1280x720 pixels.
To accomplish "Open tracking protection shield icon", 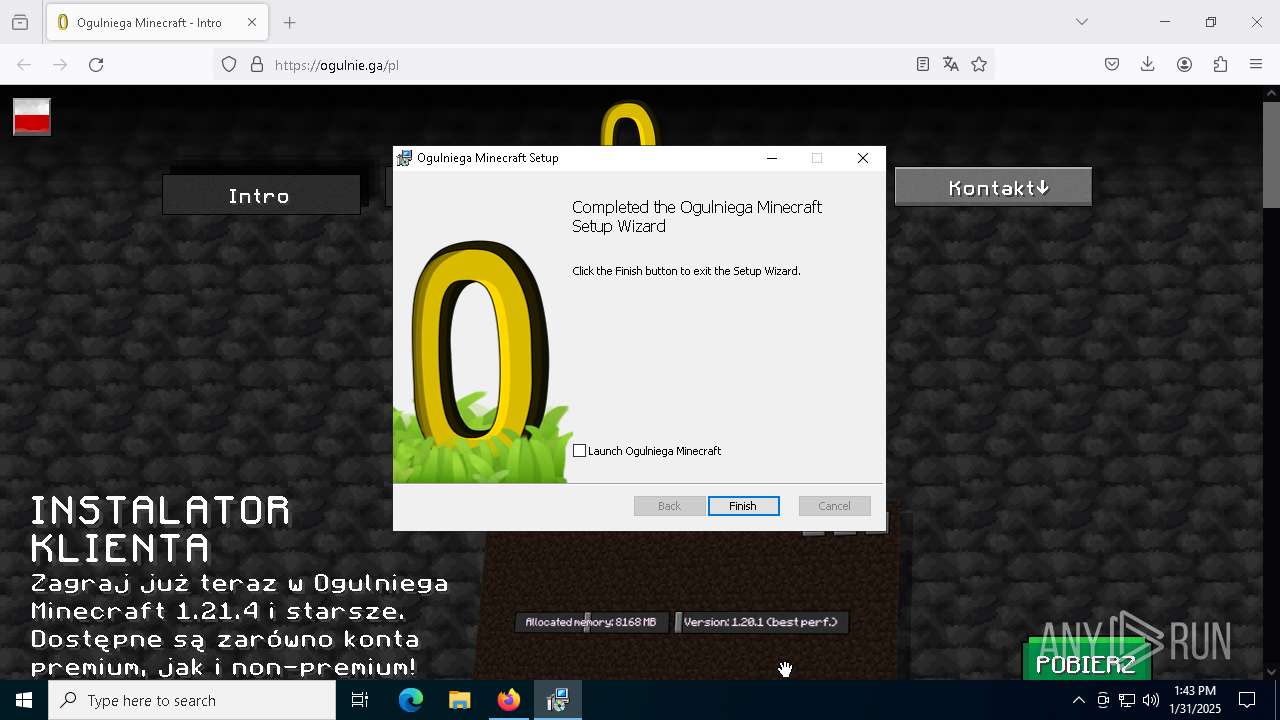I will click(x=229, y=64).
